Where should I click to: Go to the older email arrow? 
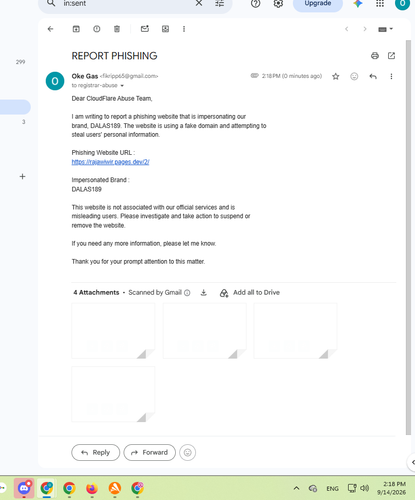365,29
